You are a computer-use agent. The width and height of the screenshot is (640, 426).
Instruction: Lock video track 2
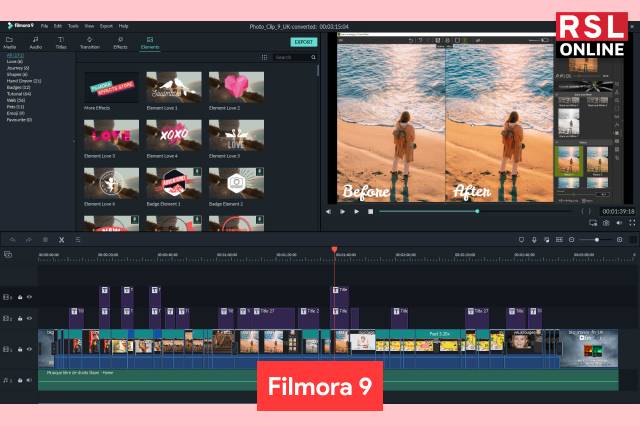(x=20, y=318)
